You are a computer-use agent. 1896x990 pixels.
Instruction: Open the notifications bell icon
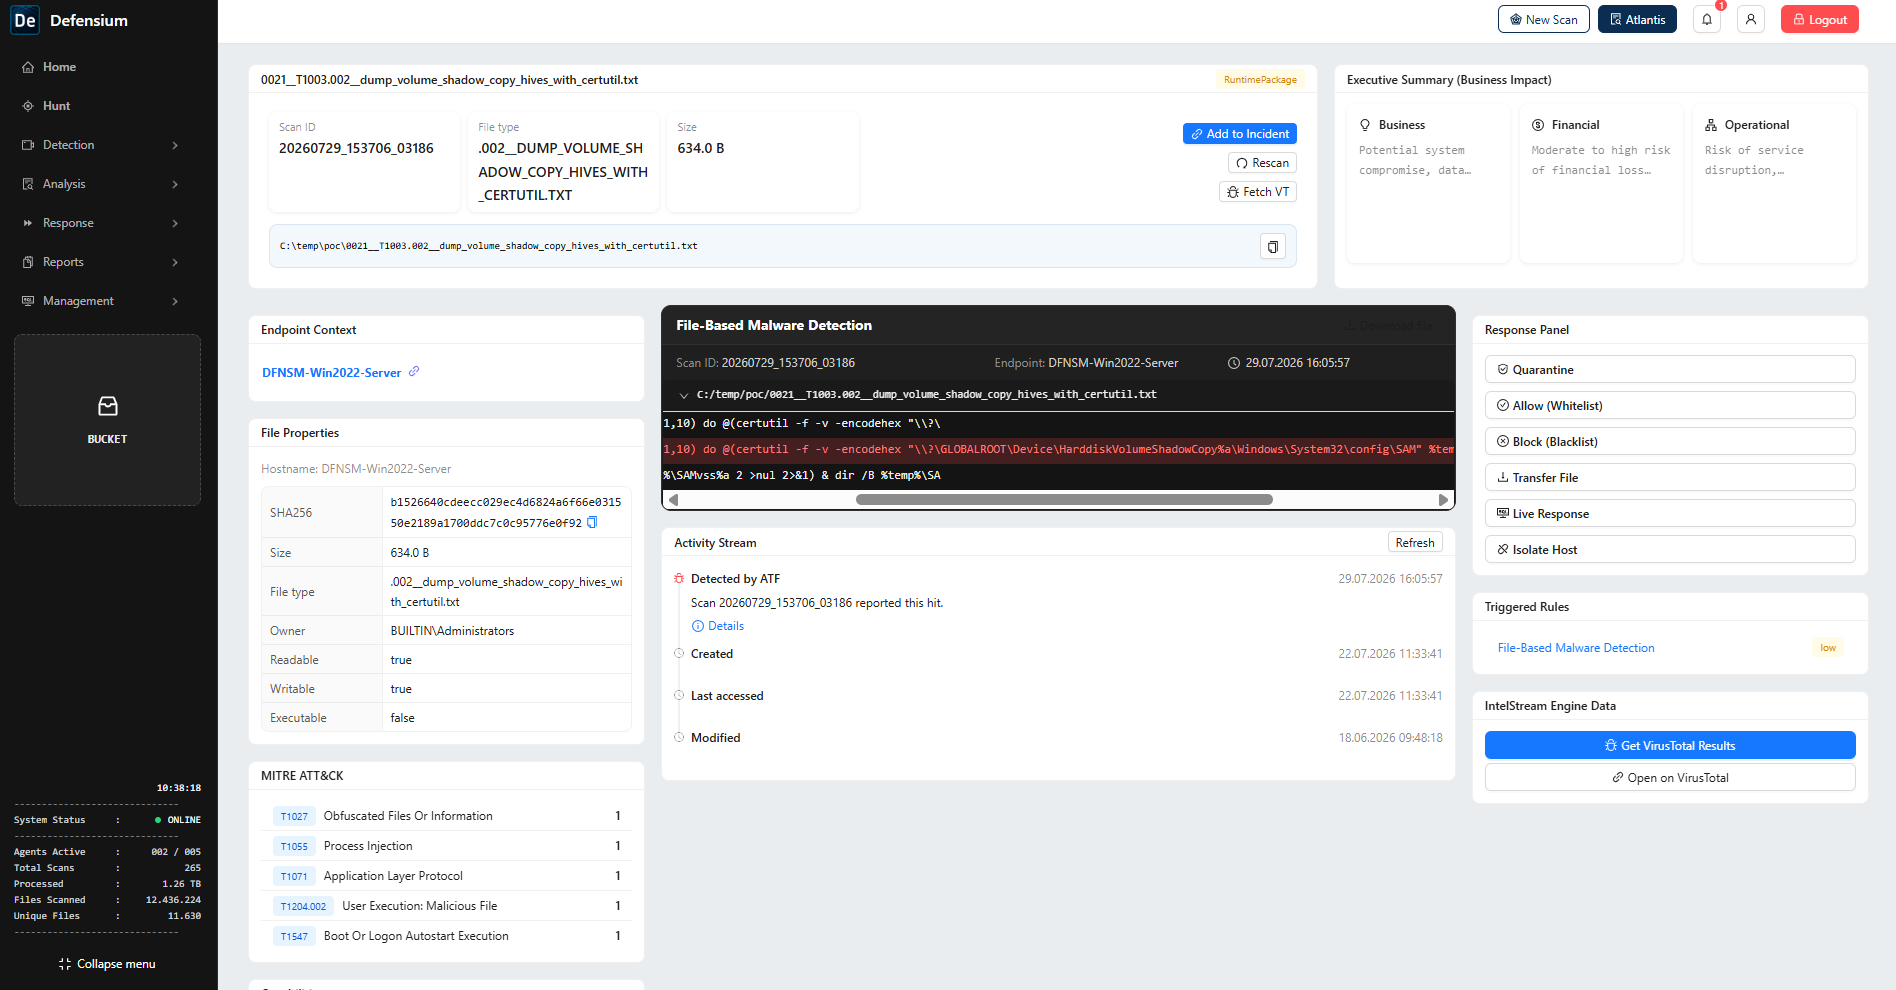1707,19
